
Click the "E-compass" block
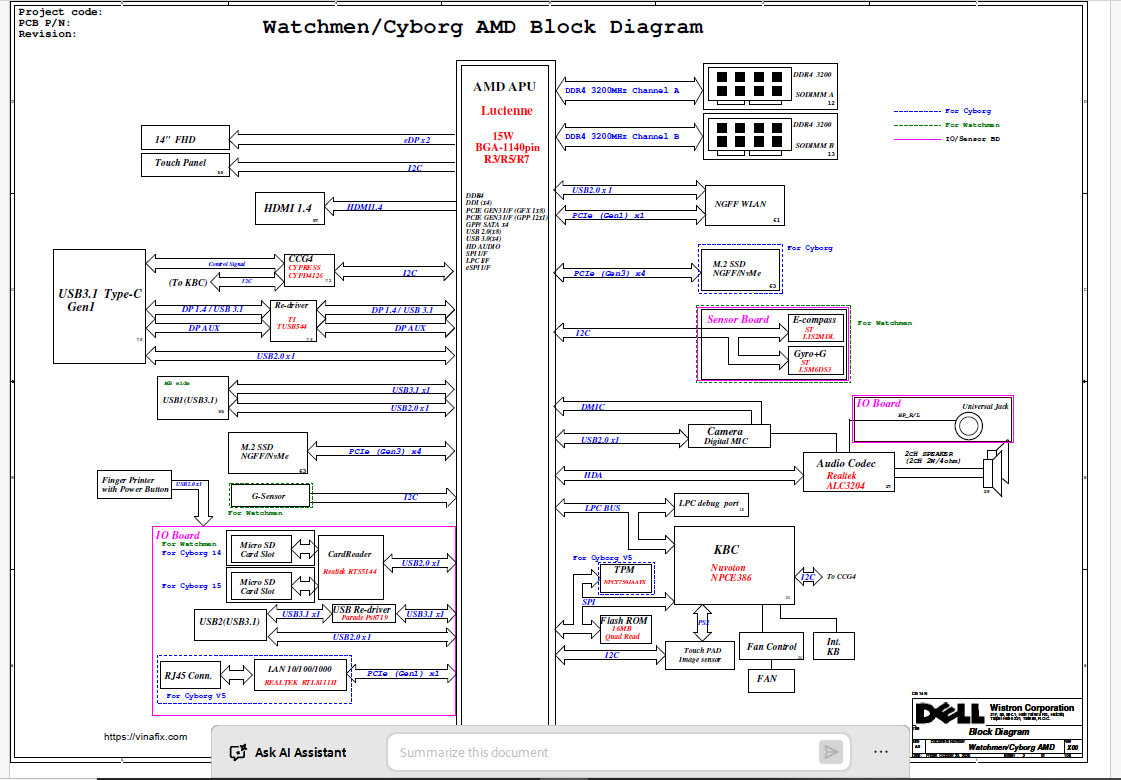click(815, 327)
